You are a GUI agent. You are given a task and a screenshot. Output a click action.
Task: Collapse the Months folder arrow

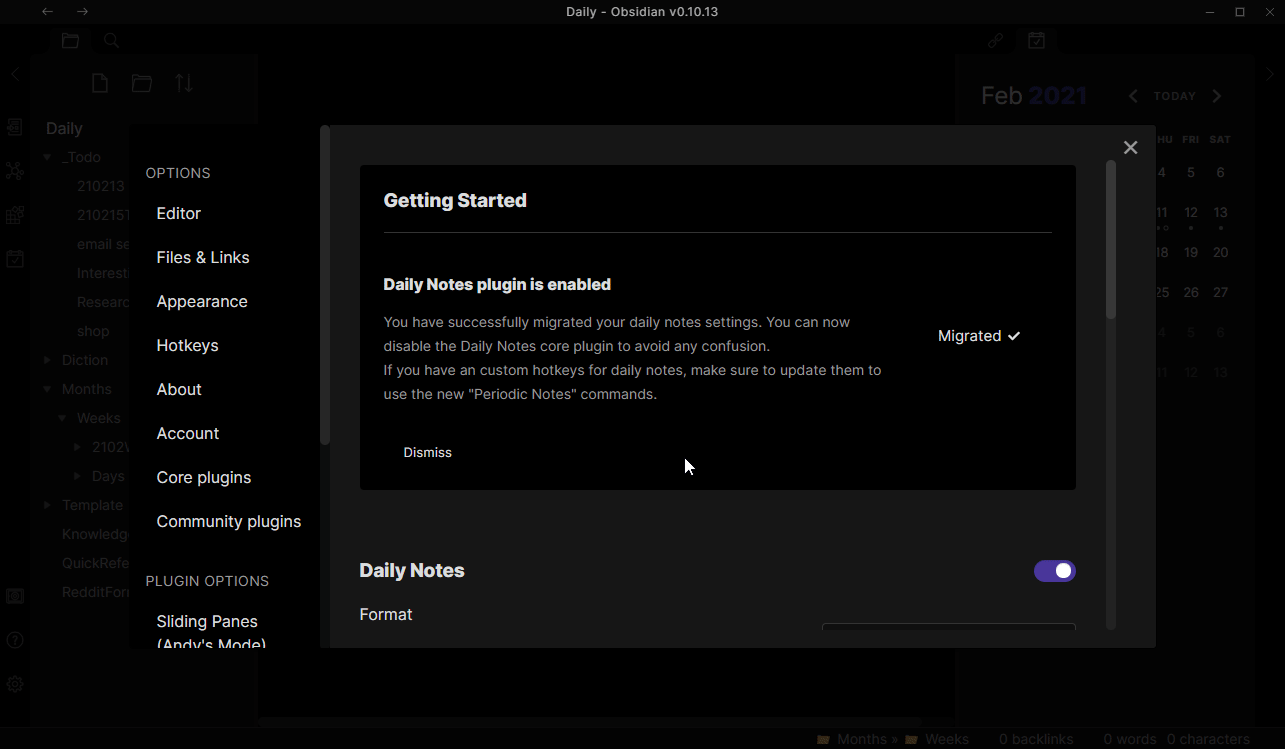[x=47, y=389]
